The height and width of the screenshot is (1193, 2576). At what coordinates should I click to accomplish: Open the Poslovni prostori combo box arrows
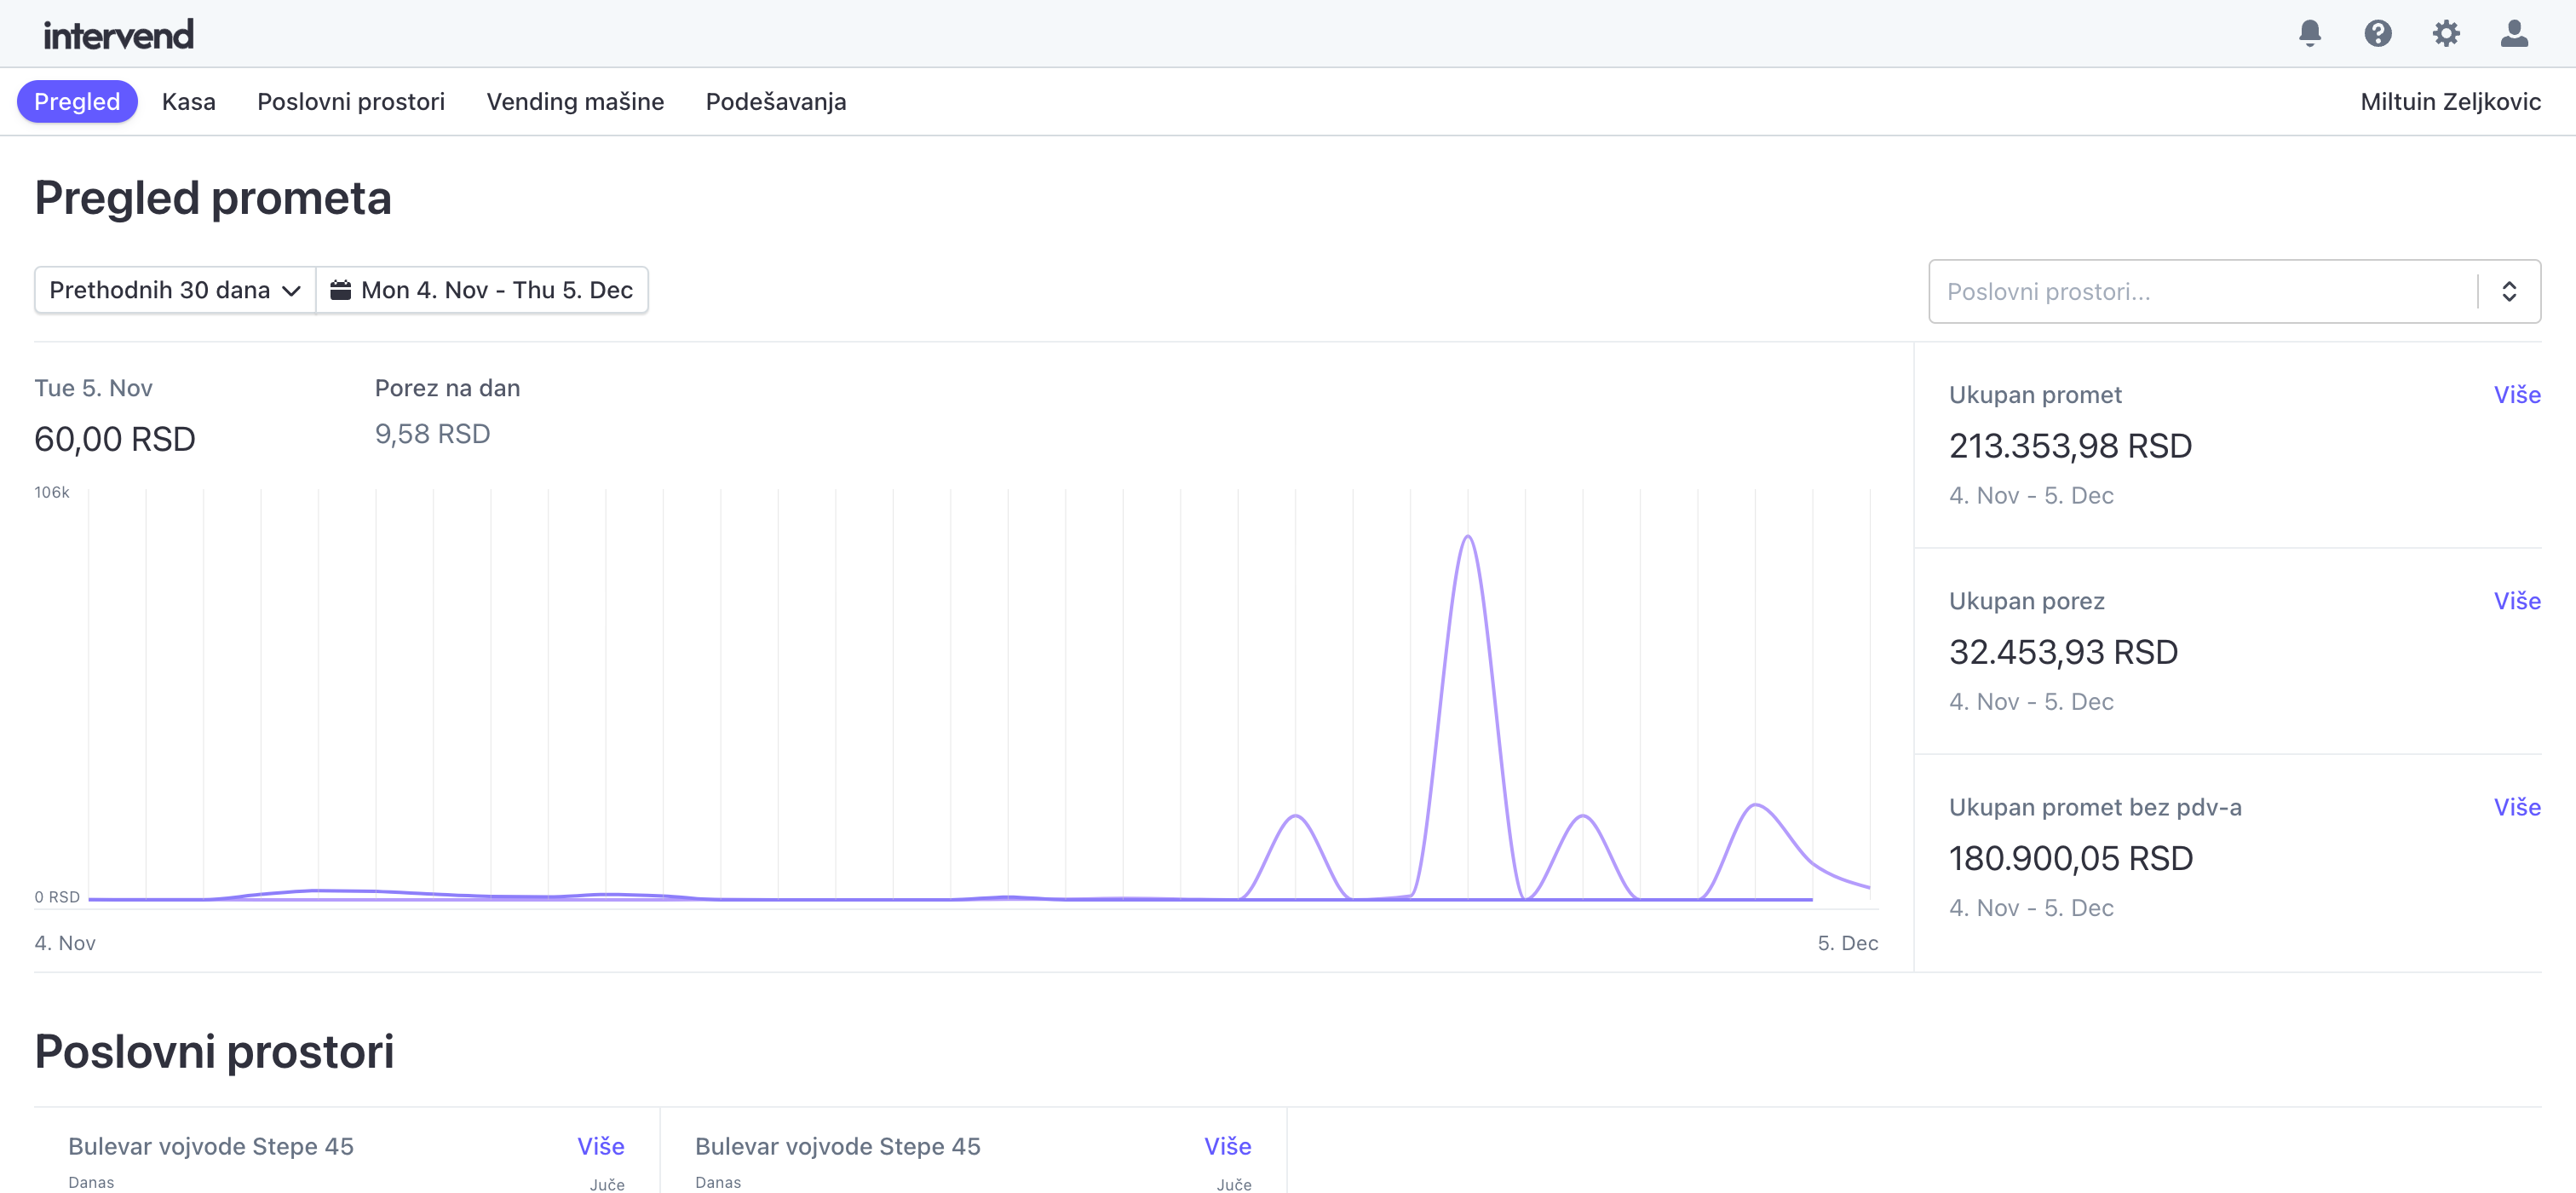tap(2508, 291)
